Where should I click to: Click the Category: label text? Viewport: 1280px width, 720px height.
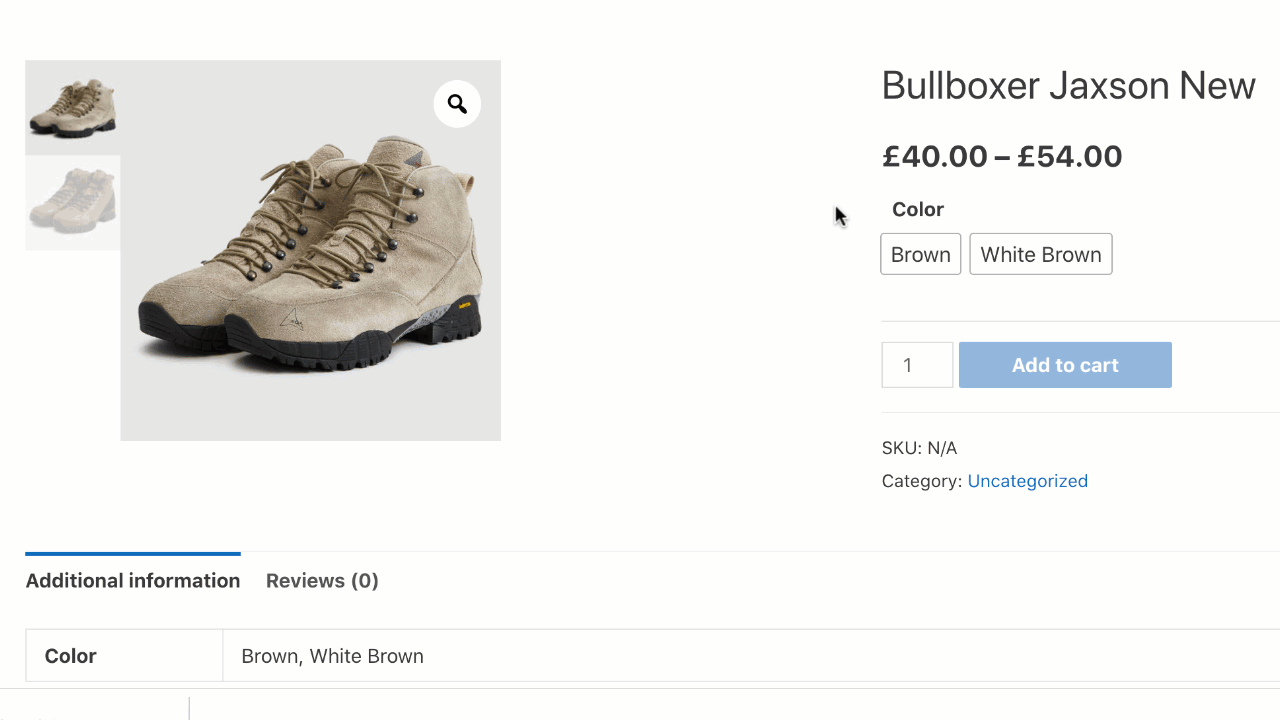click(x=922, y=481)
